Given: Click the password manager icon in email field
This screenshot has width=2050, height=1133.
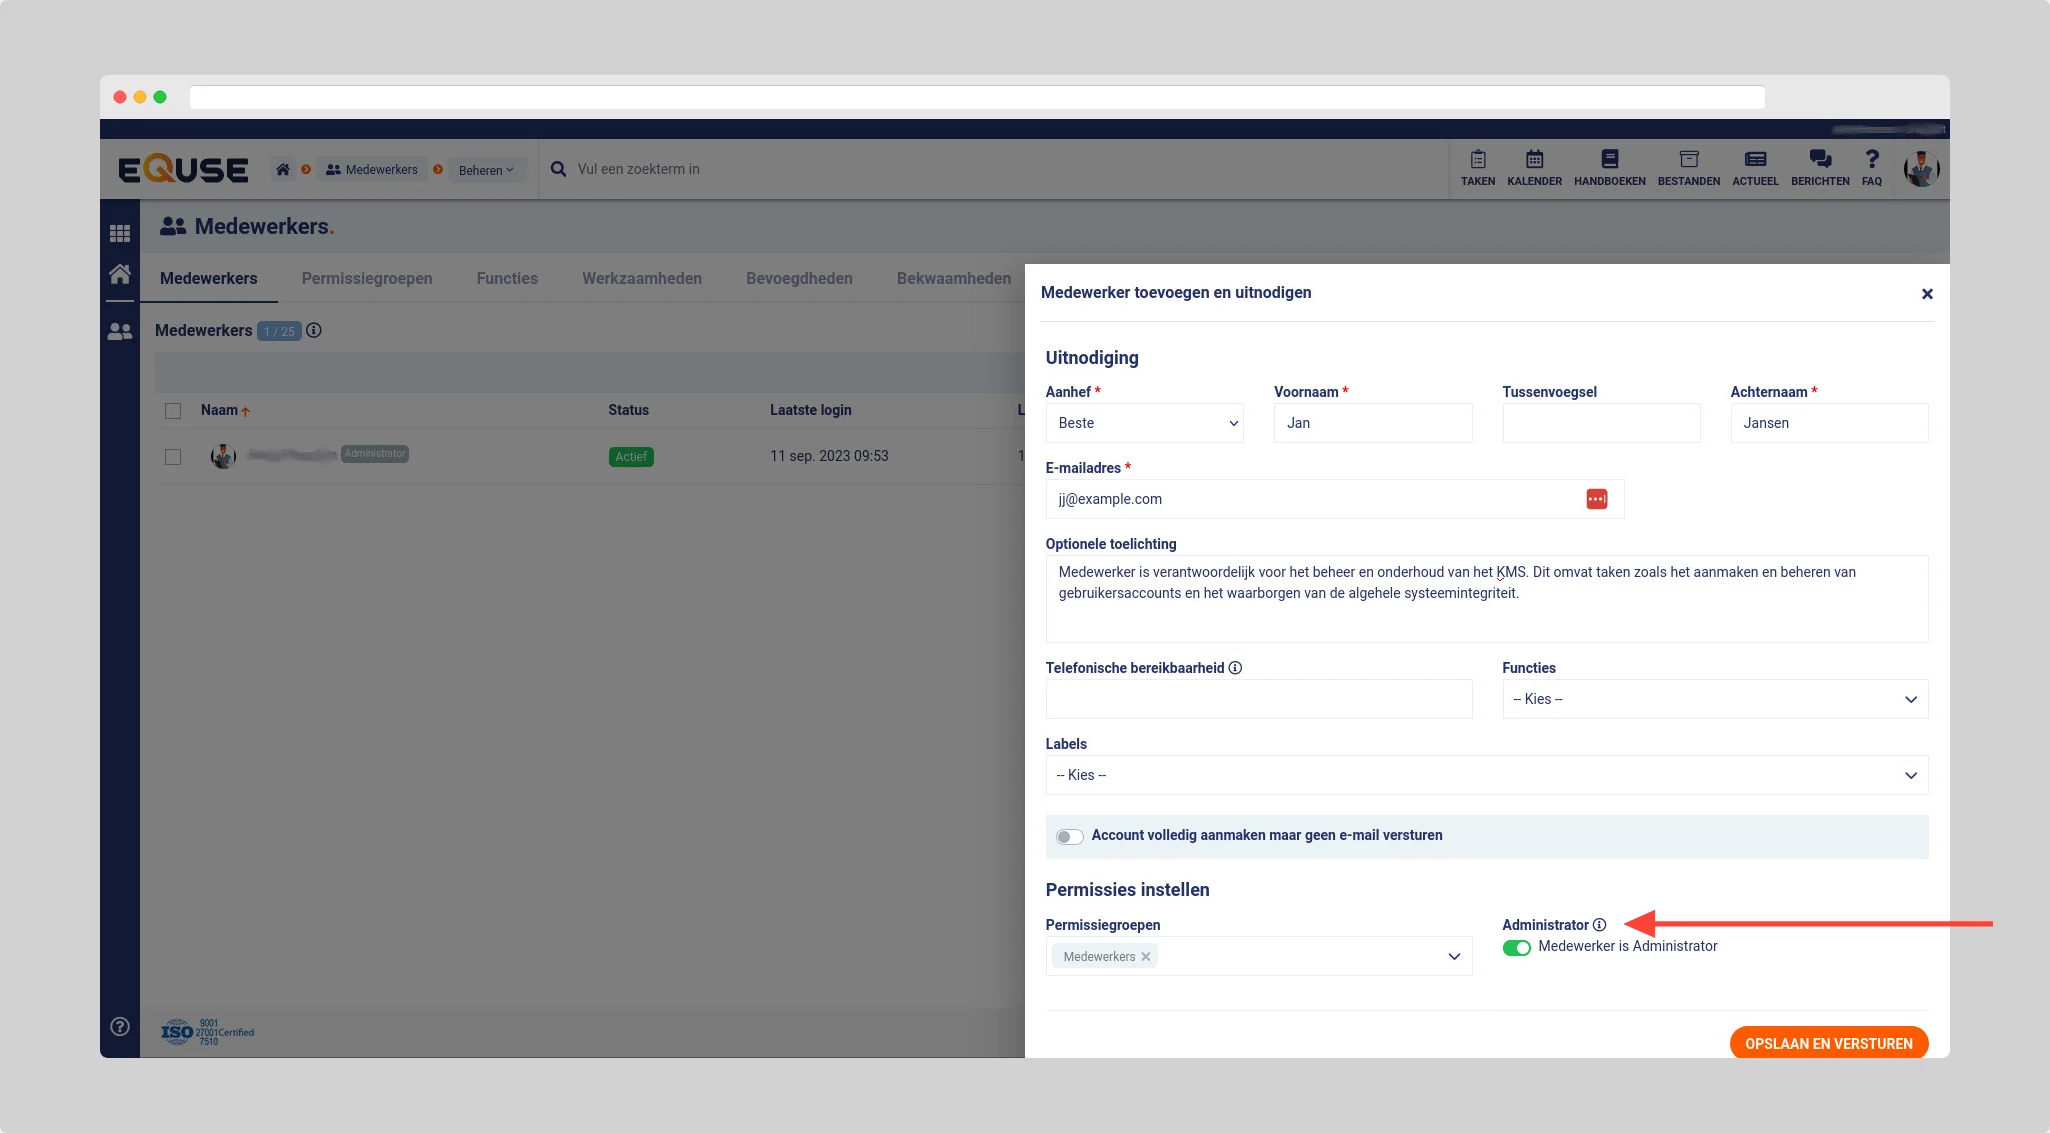Looking at the screenshot, I should click(x=1596, y=499).
